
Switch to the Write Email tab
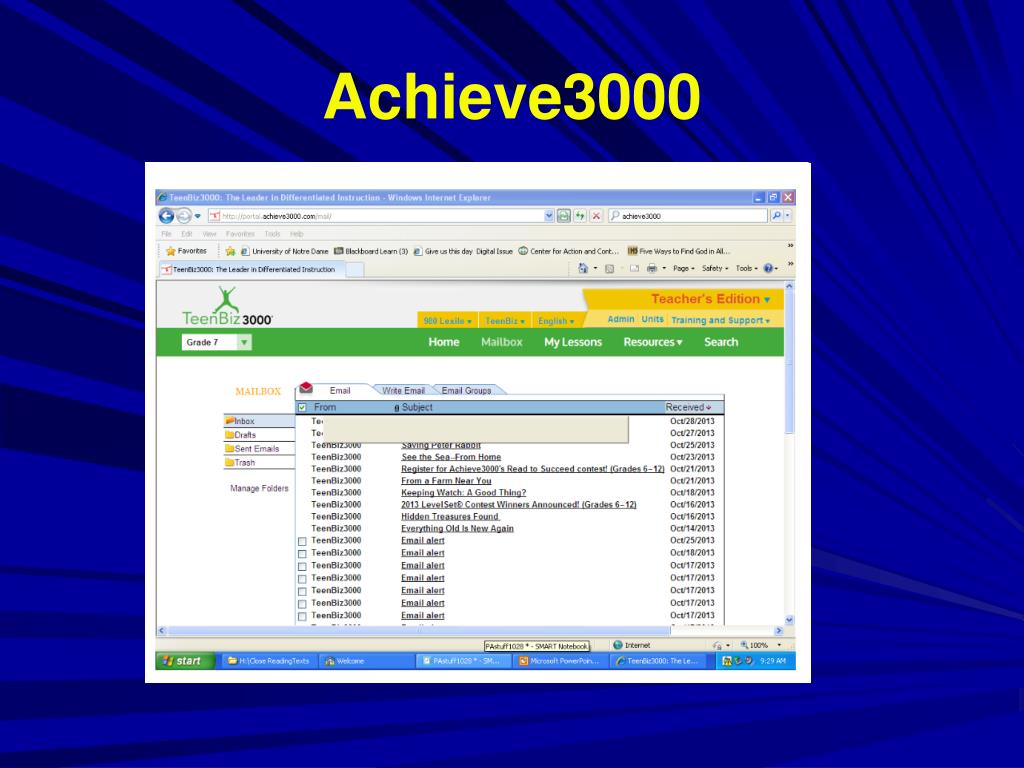click(403, 391)
